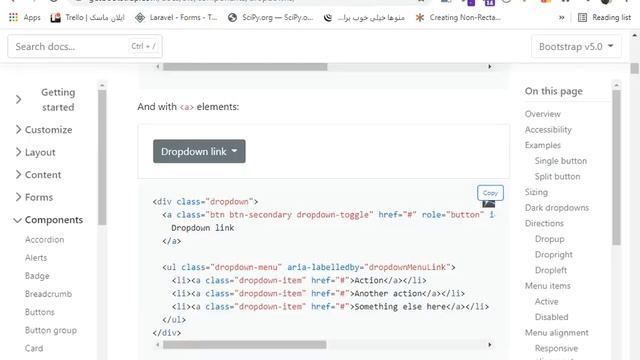
Task: Go to the Button group docs page
Action: [x=51, y=330]
